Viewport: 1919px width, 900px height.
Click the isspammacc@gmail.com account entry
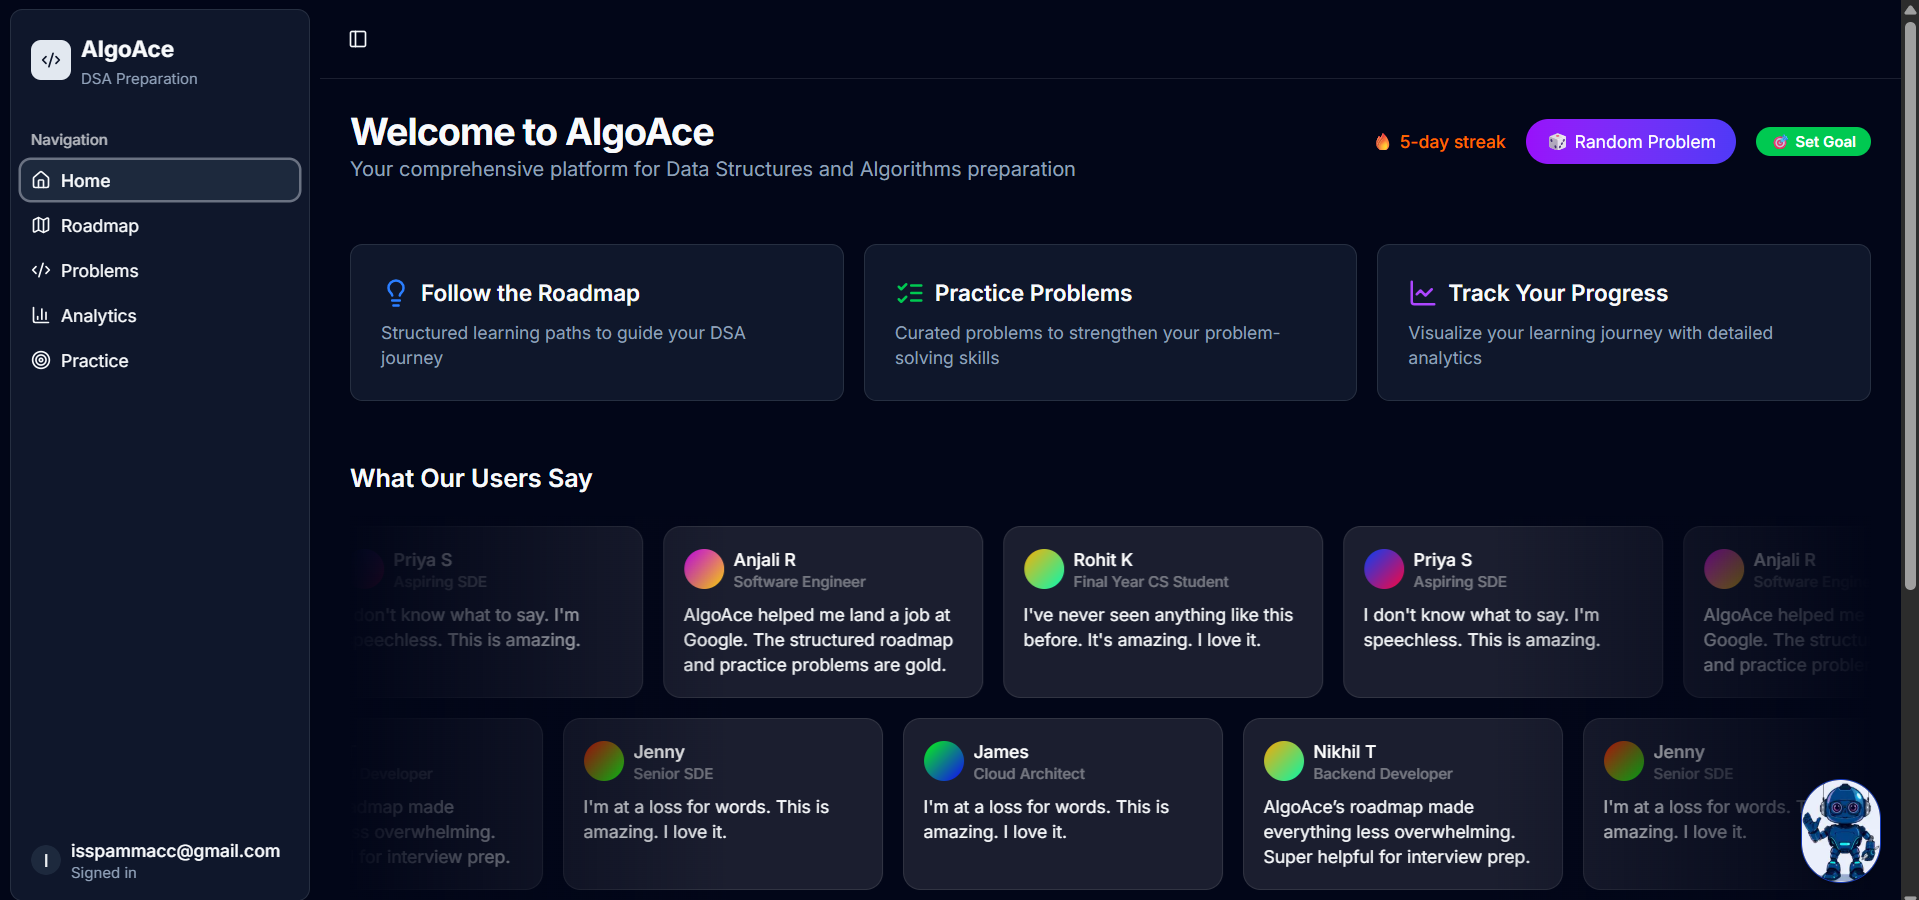click(160, 860)
